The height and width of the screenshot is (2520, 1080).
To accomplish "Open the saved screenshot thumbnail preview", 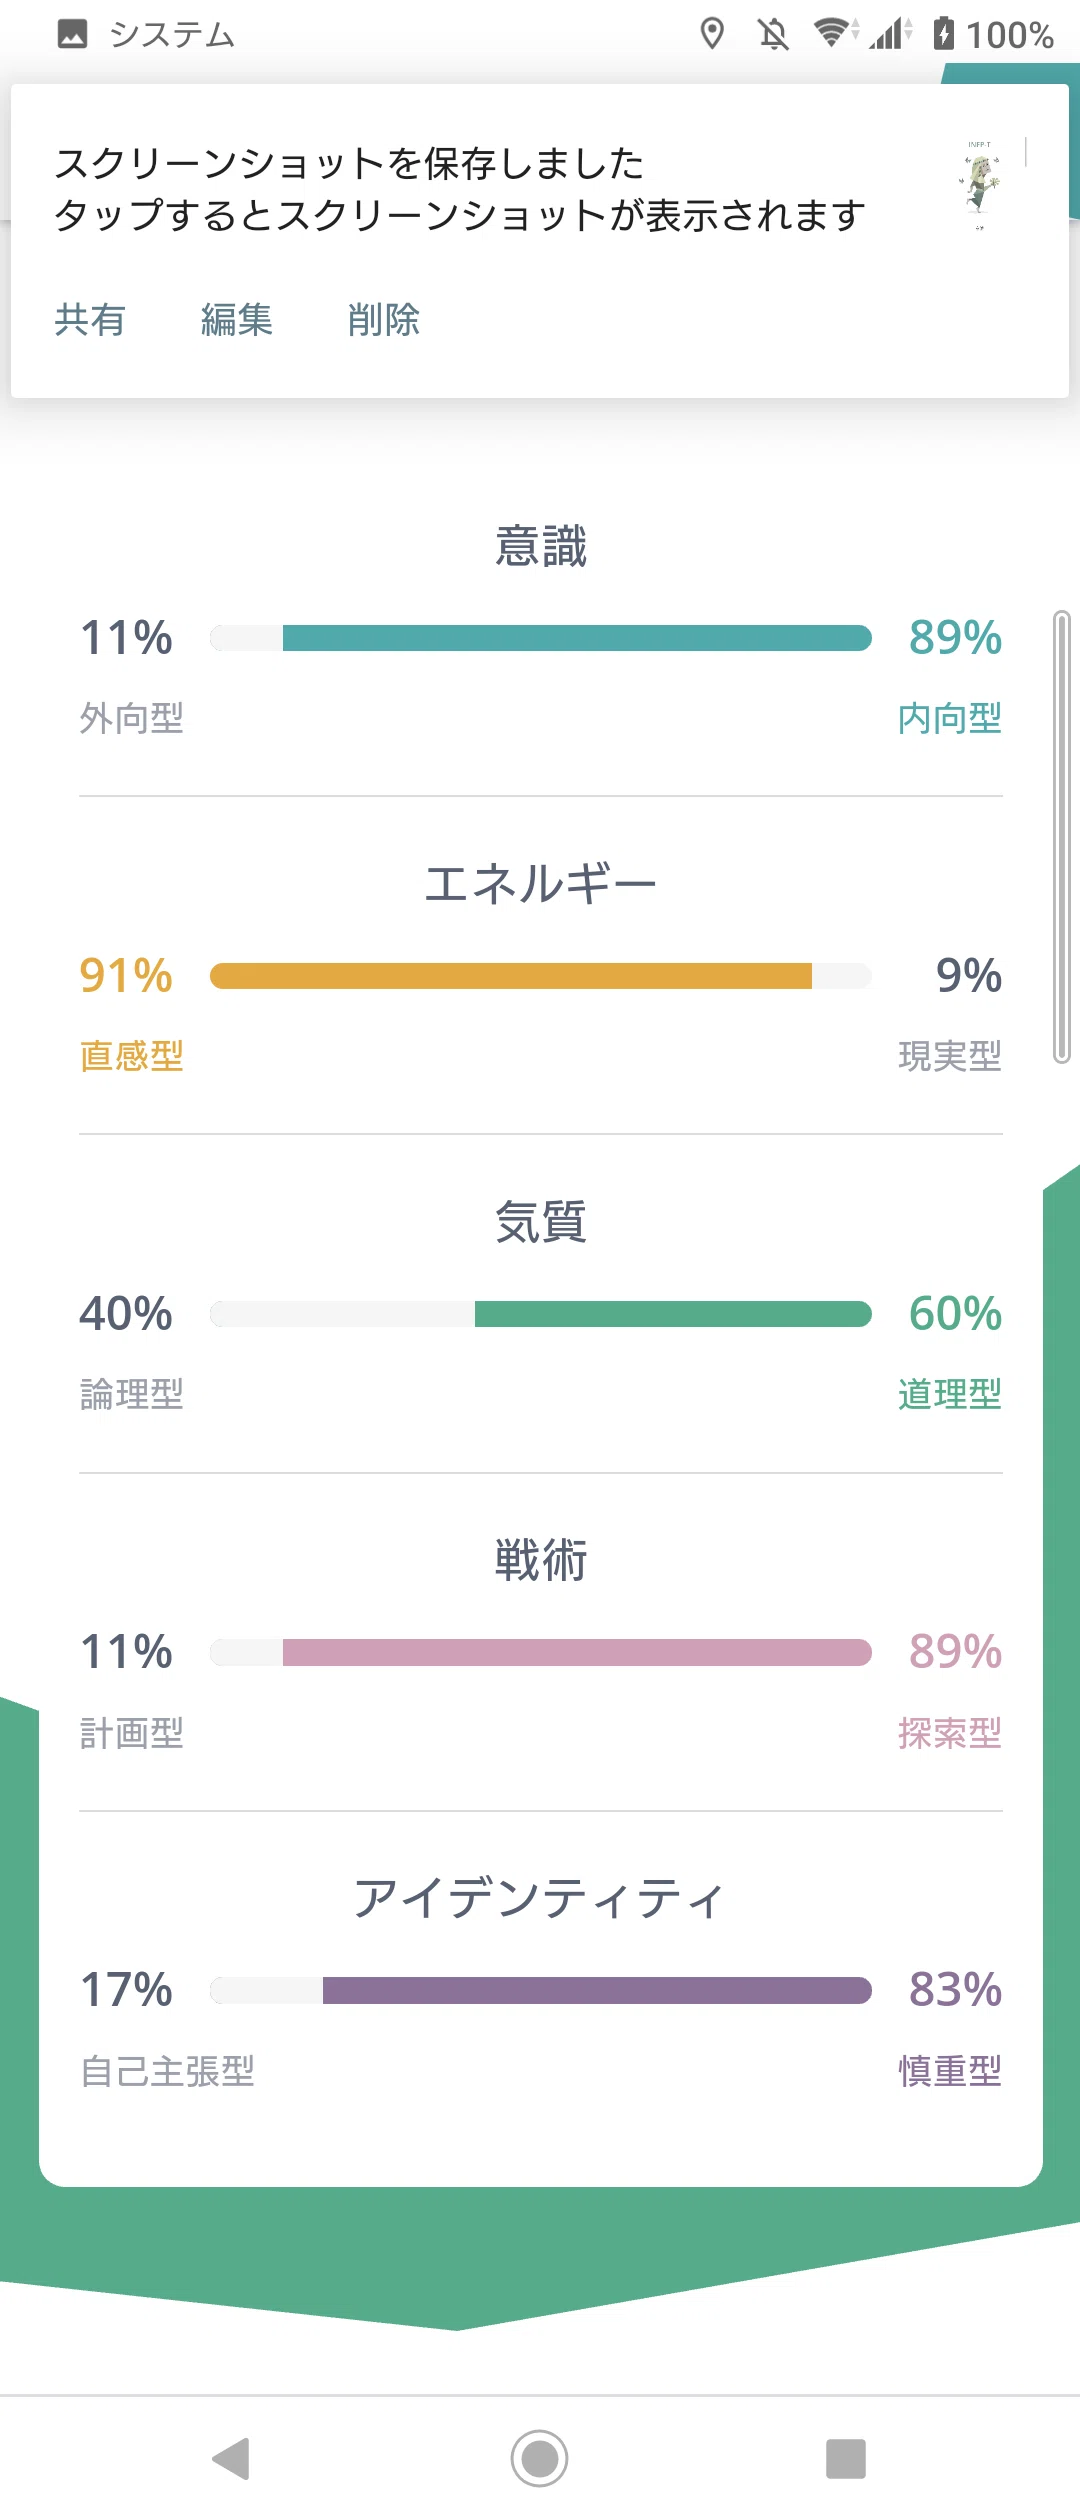I will pos(980,186).
